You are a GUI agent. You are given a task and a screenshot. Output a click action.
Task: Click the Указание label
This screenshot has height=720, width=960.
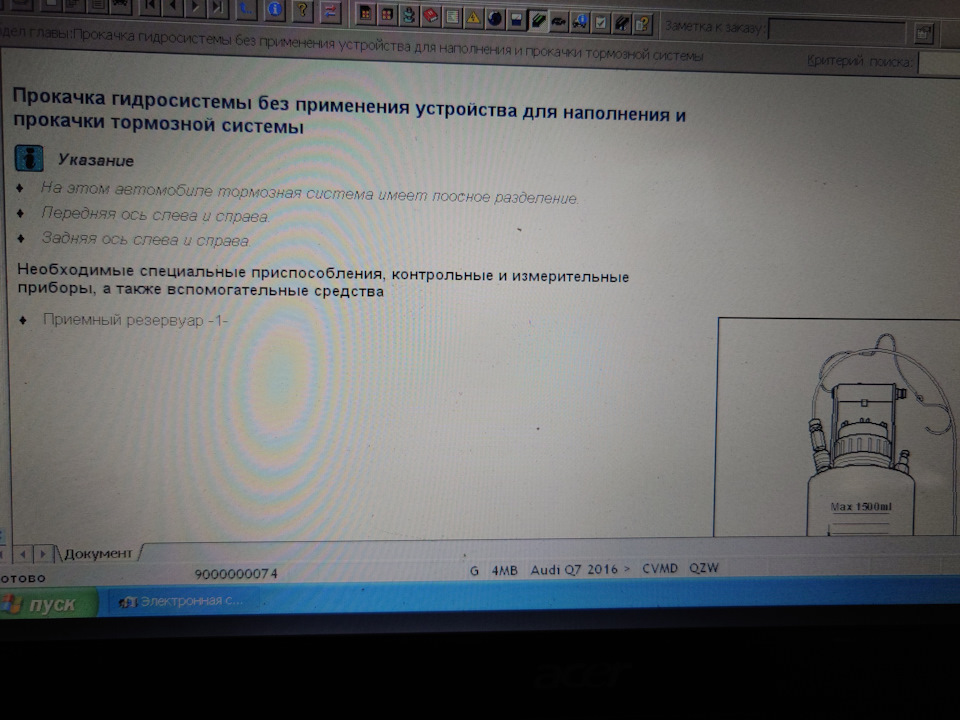click(96, 160)
